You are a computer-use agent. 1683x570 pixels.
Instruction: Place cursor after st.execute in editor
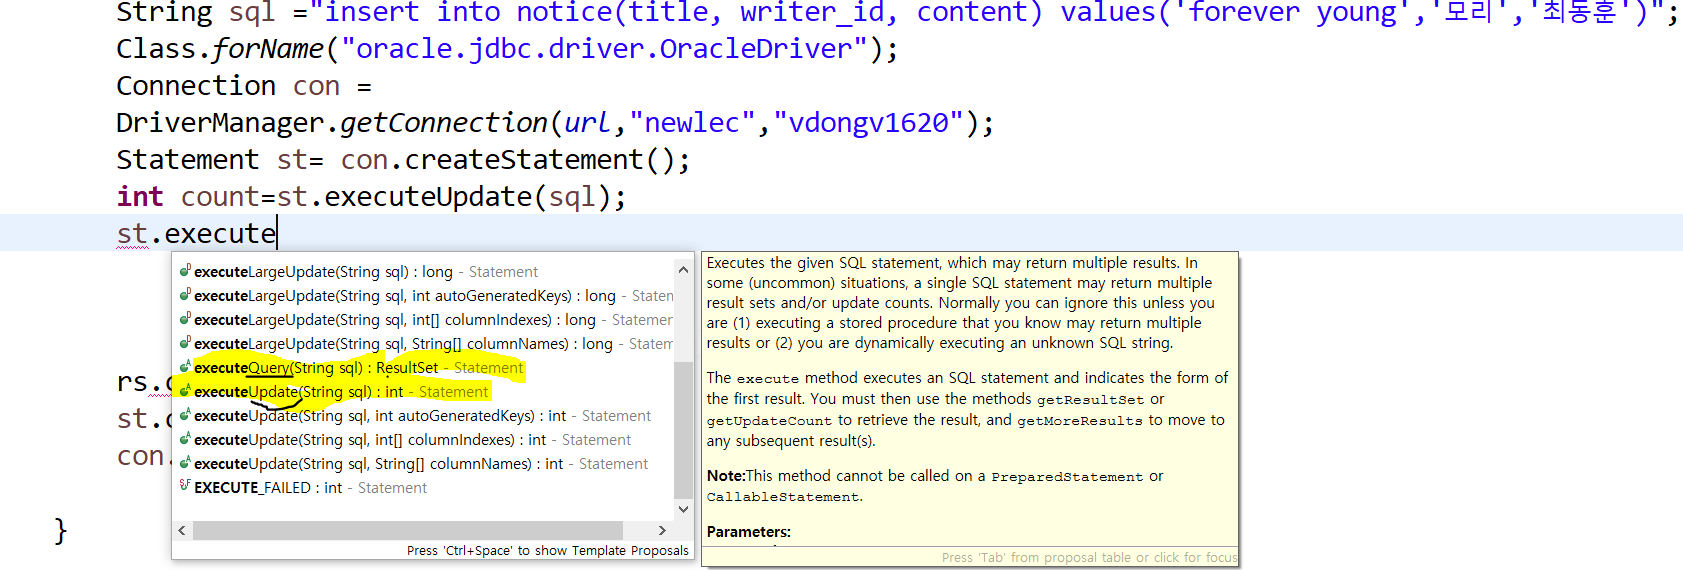click(277, 233)
